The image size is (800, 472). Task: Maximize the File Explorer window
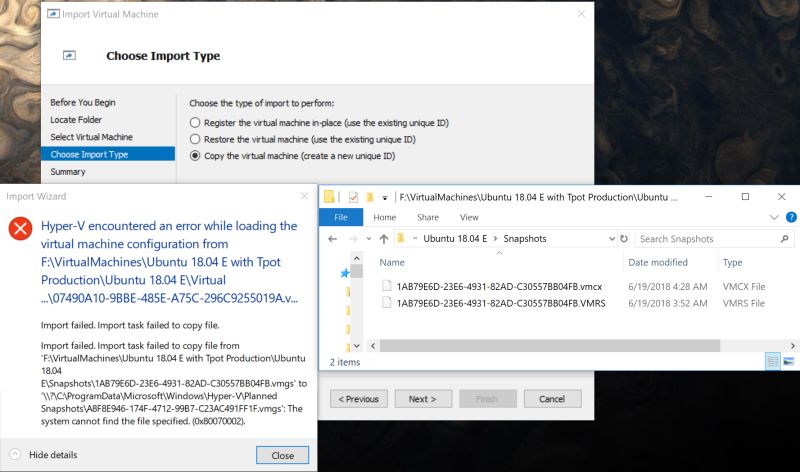click(x=745, y=196)
